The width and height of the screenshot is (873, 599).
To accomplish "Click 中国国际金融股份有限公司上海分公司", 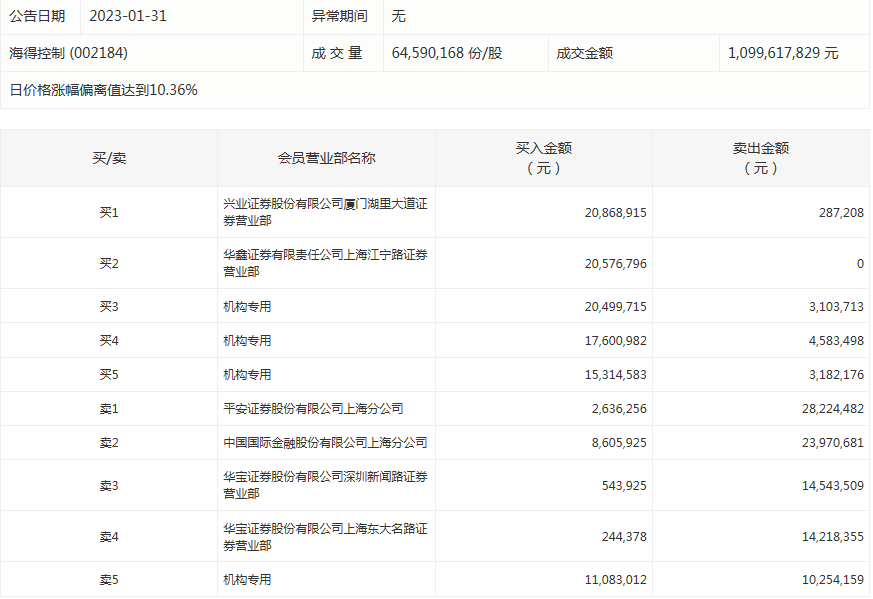I will point(325,443).
